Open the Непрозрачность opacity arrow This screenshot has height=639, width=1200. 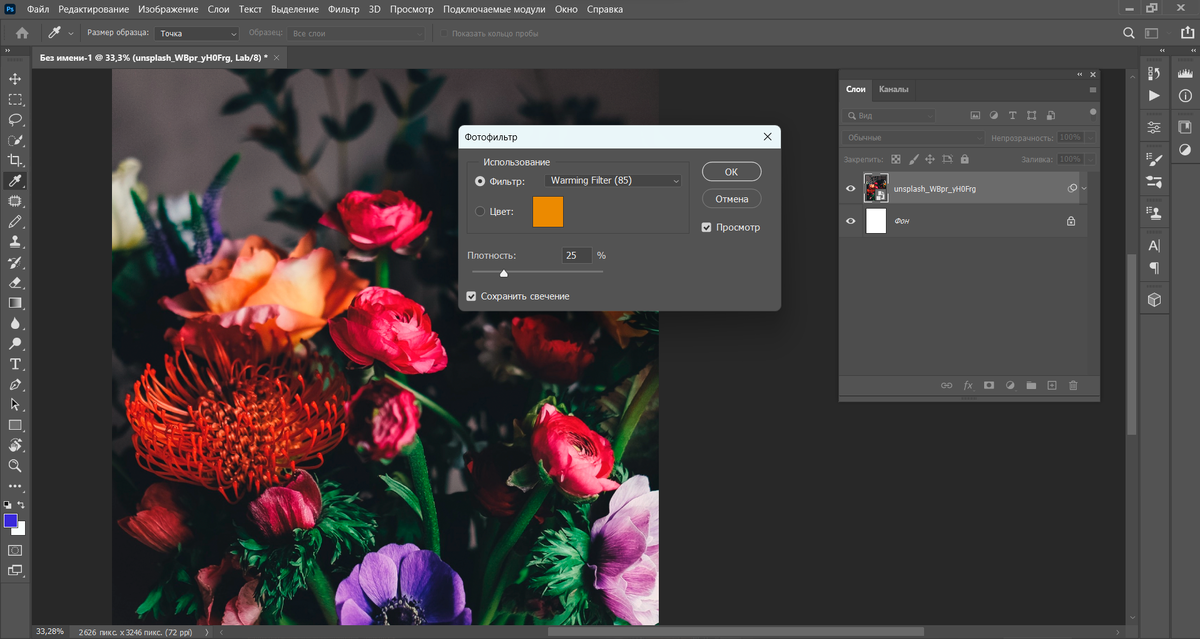tap(1090, 137)
